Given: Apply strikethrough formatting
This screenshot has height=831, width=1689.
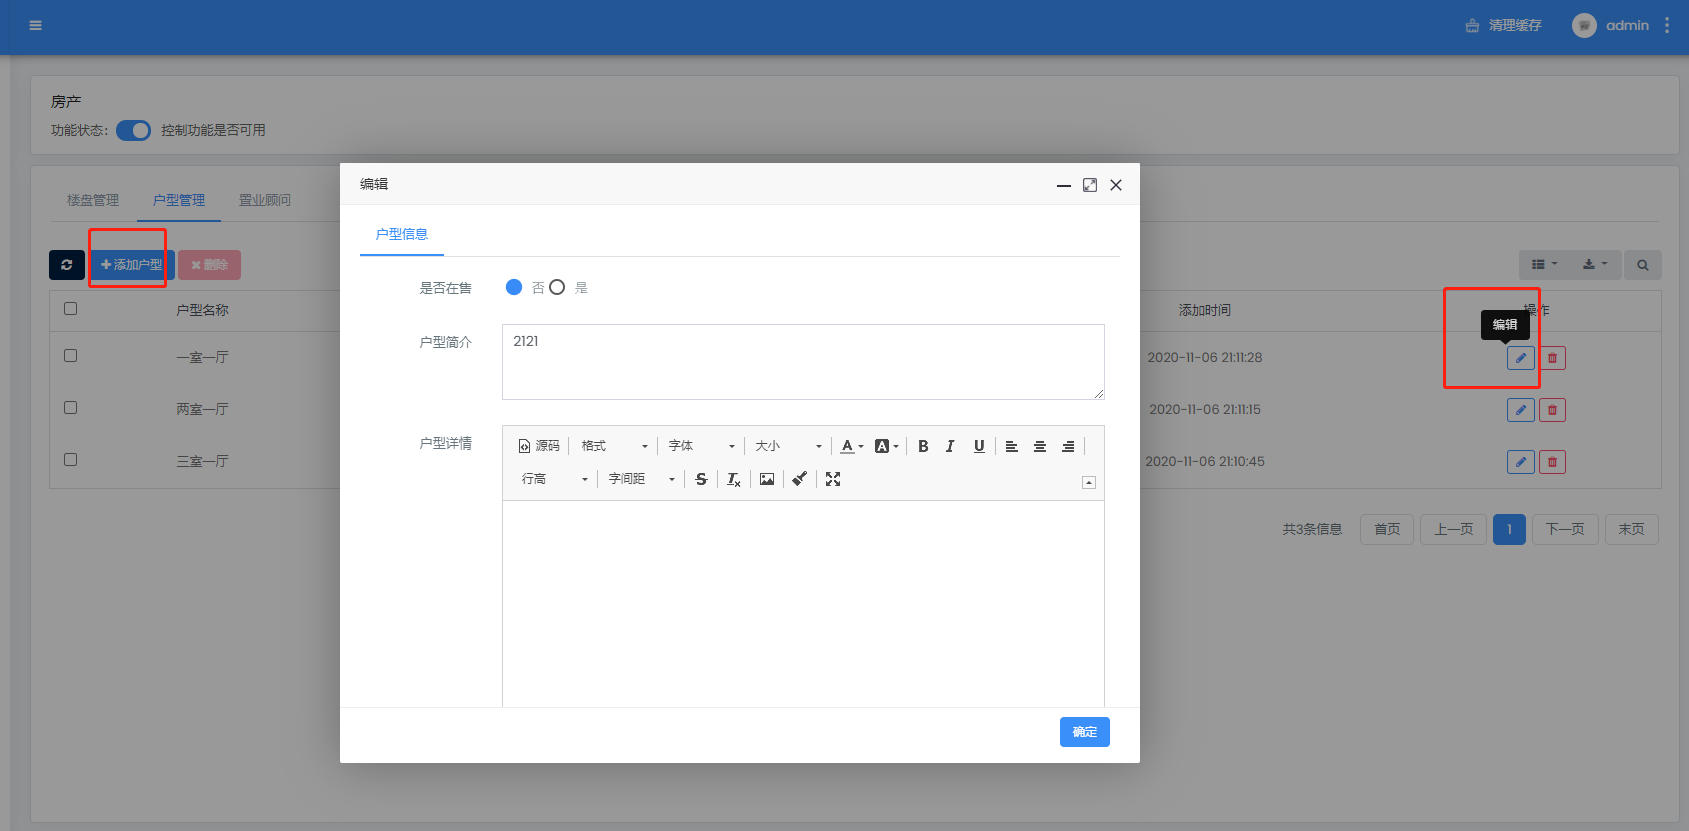Looking at the screenshot, I should (701, 479).
